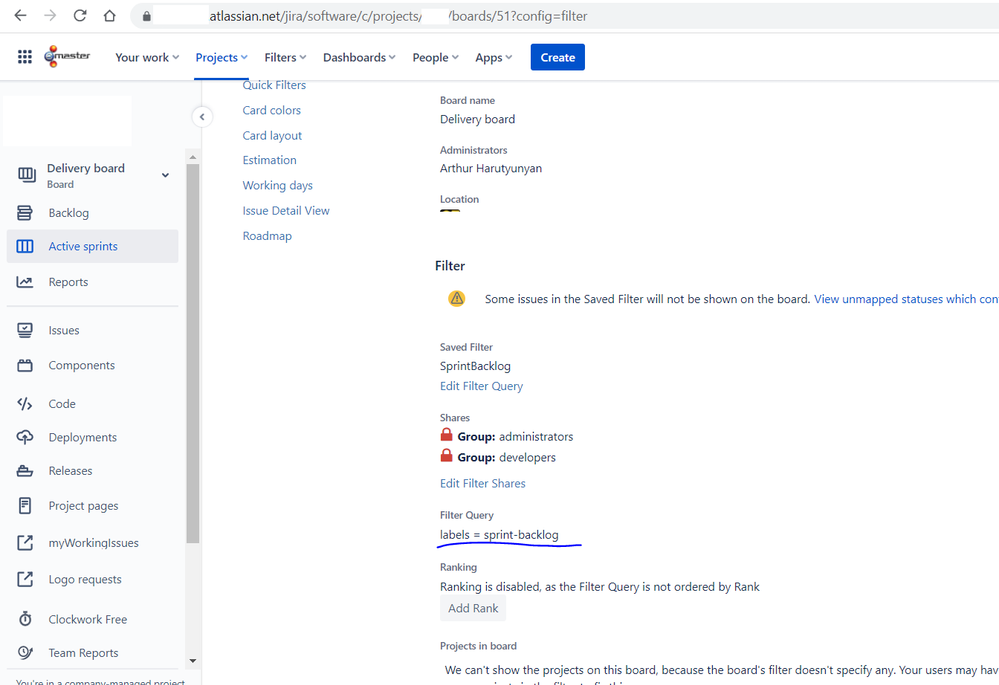The height and width of the screenshot is (685, 999).
Task: Click the Team Reports icon
Action: click(x=25, y=653)
